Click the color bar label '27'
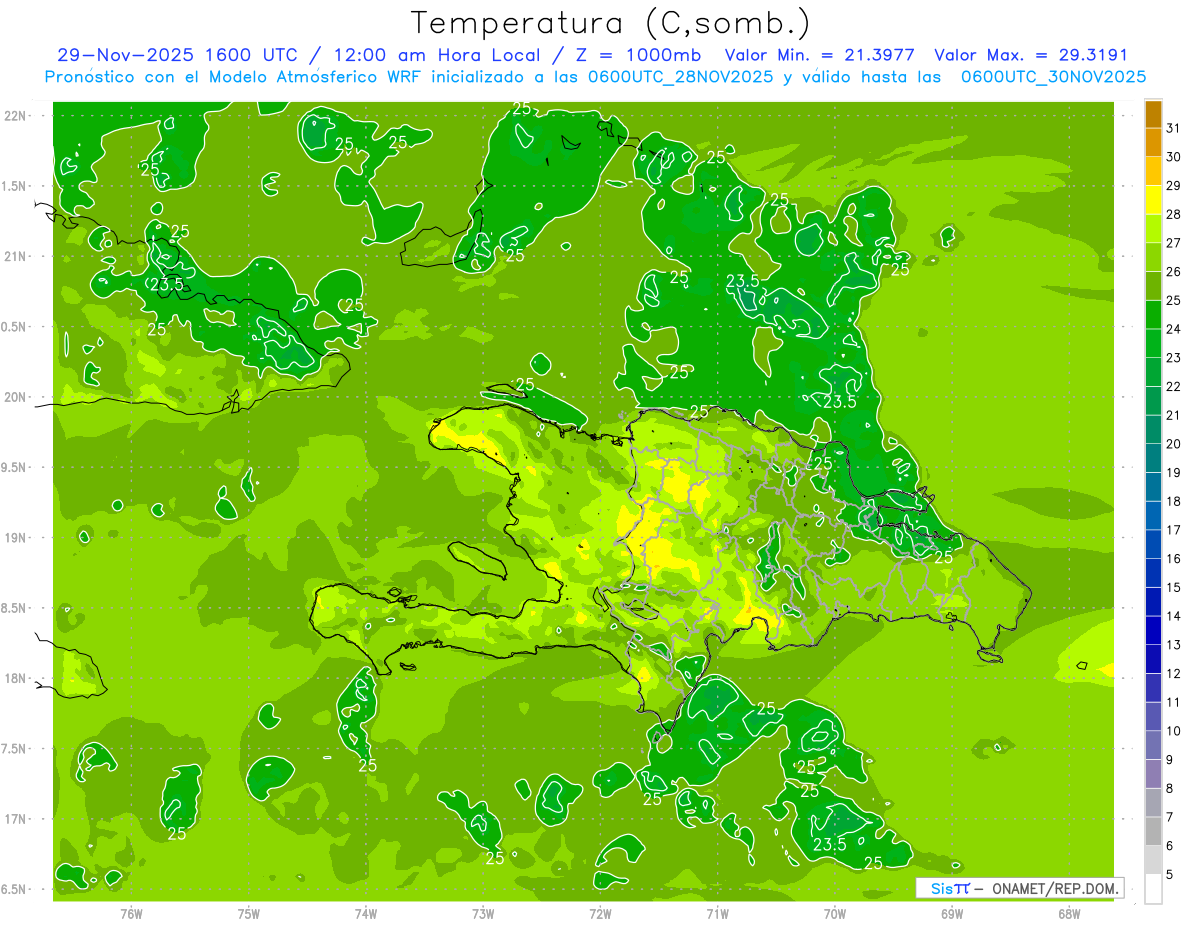Image resolution: width=1200 pixels, height=927 pixels. coord(1173,243)
